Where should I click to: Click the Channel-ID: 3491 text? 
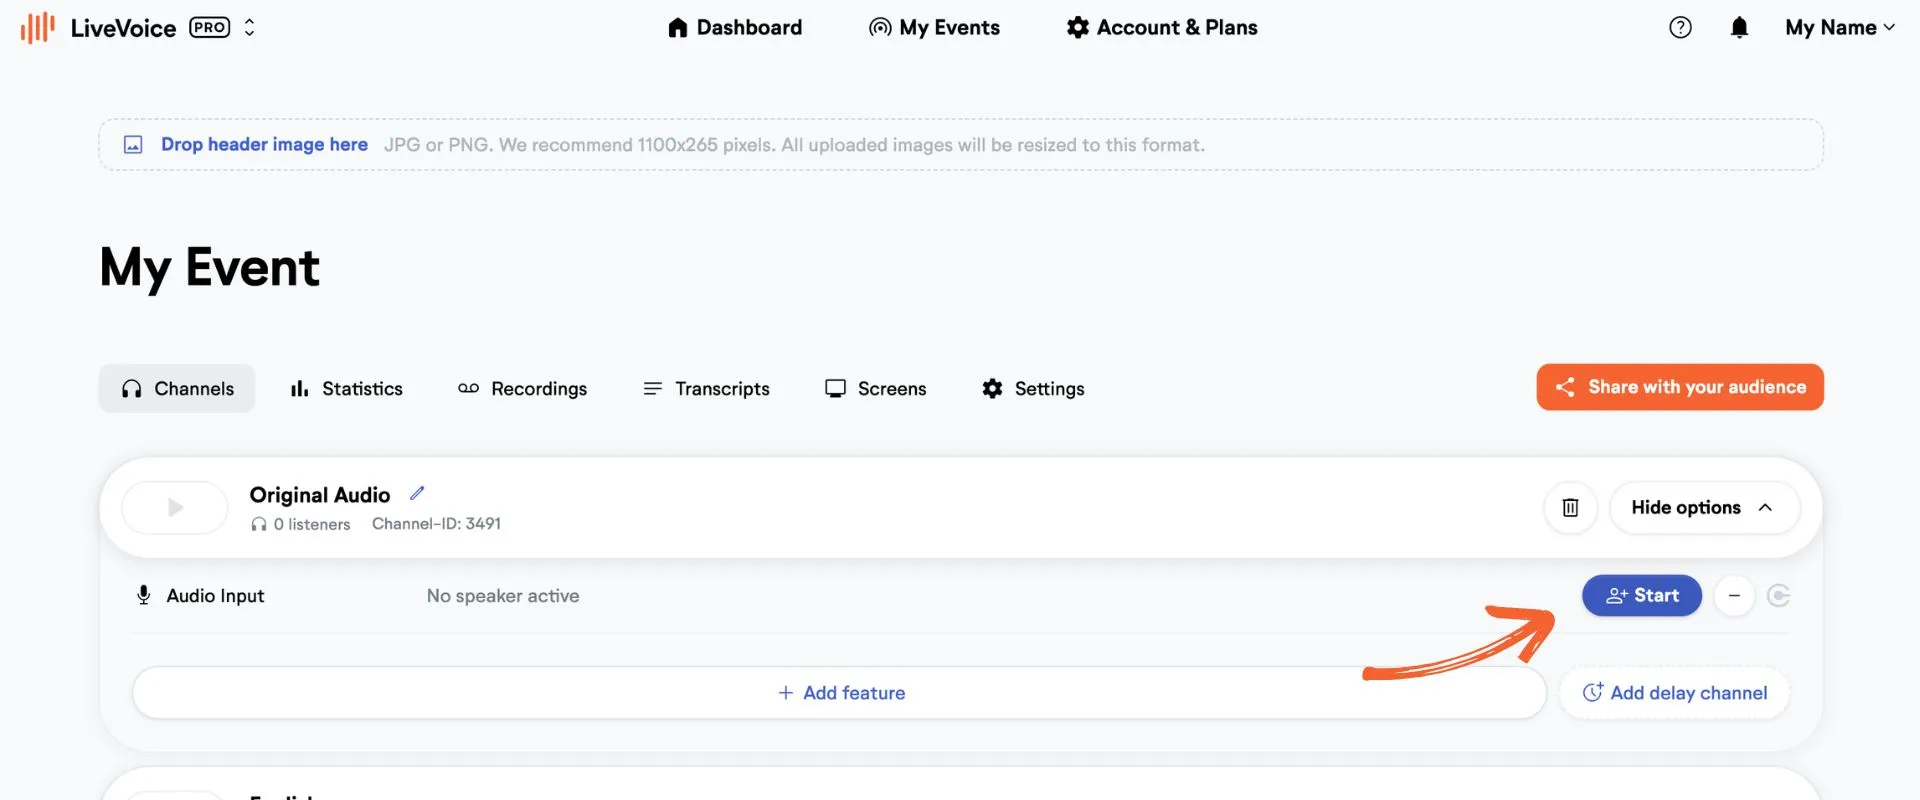436,524
